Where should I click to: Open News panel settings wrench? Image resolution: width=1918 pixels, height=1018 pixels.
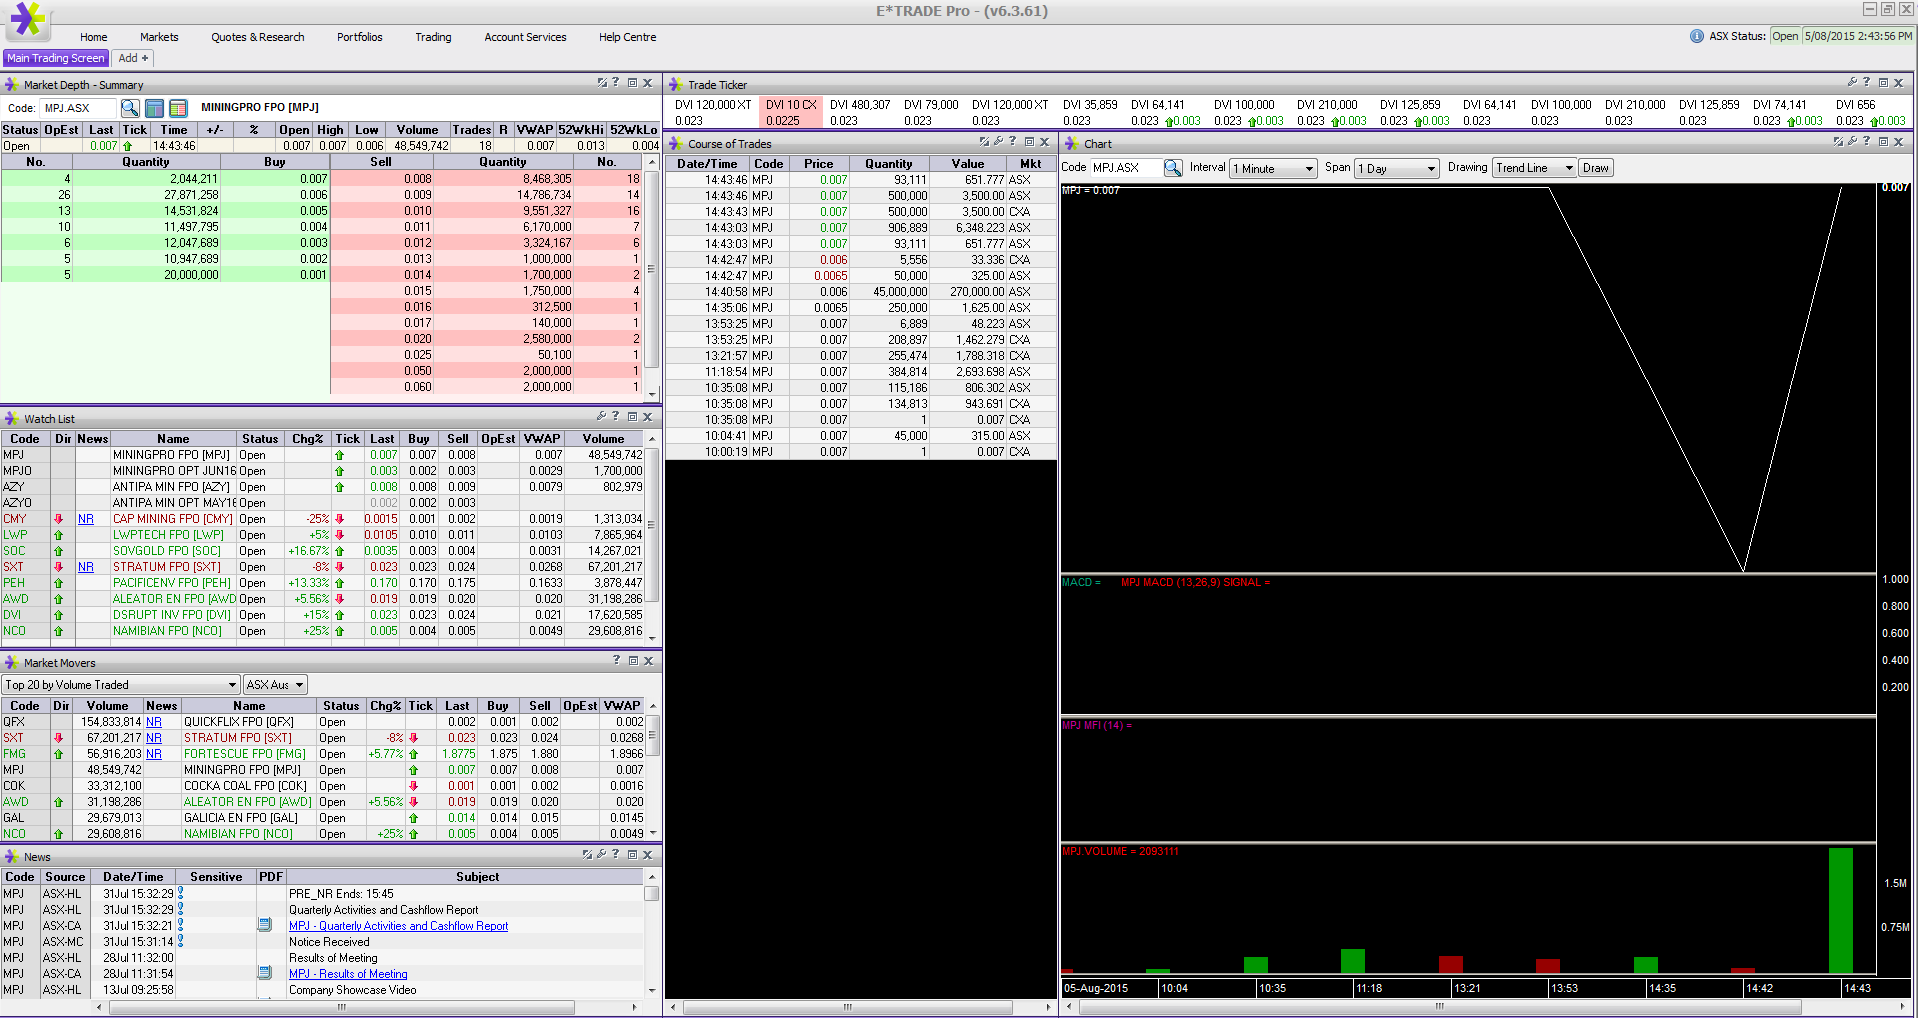tap(601, 855)
